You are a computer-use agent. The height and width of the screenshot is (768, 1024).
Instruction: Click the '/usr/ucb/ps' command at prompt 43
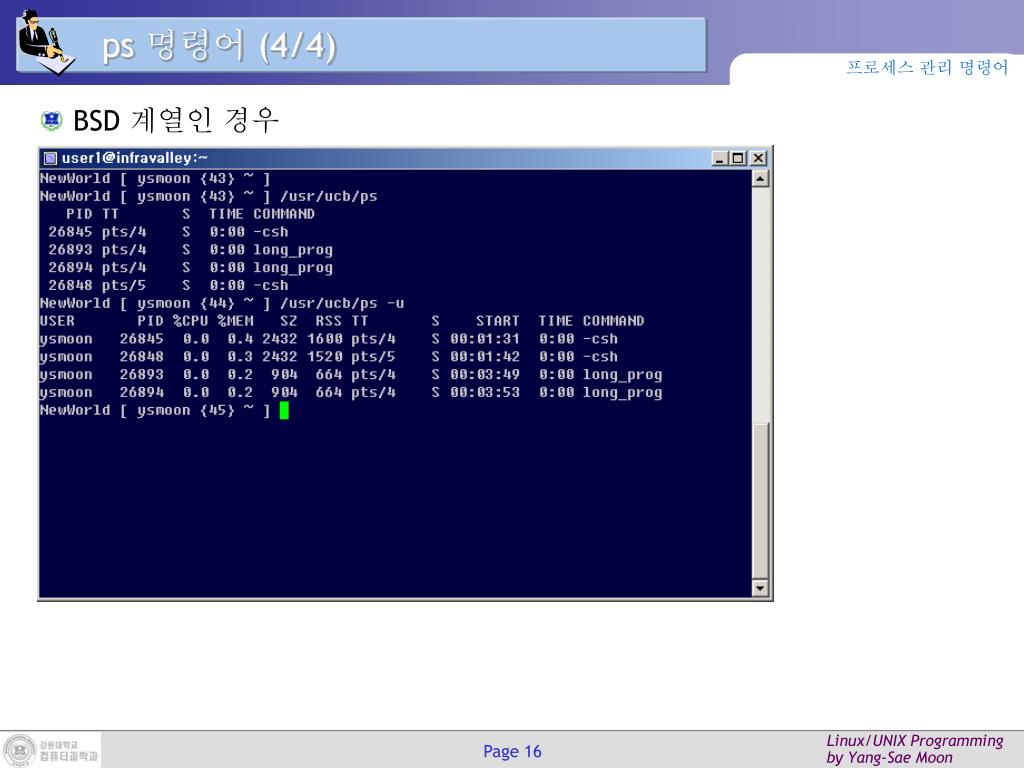[328, 196]
